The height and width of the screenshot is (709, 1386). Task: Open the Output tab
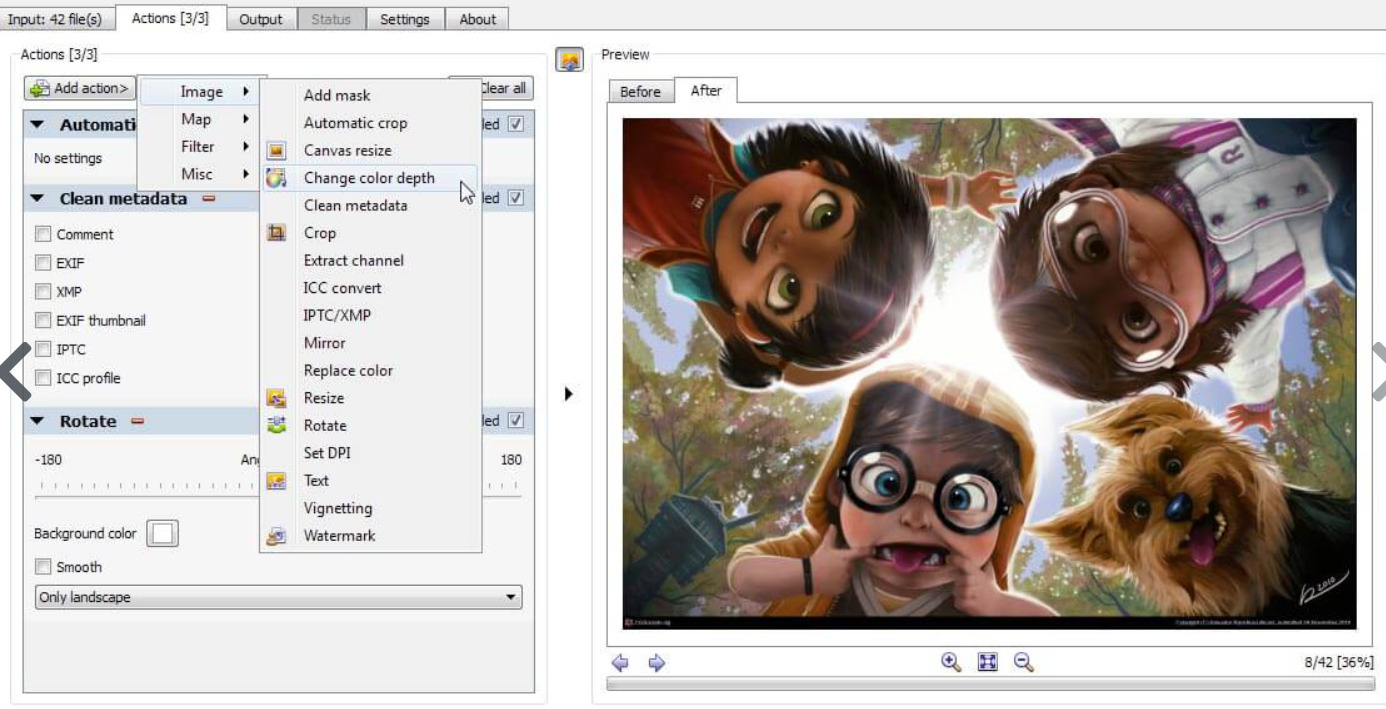tap(261, 19)
